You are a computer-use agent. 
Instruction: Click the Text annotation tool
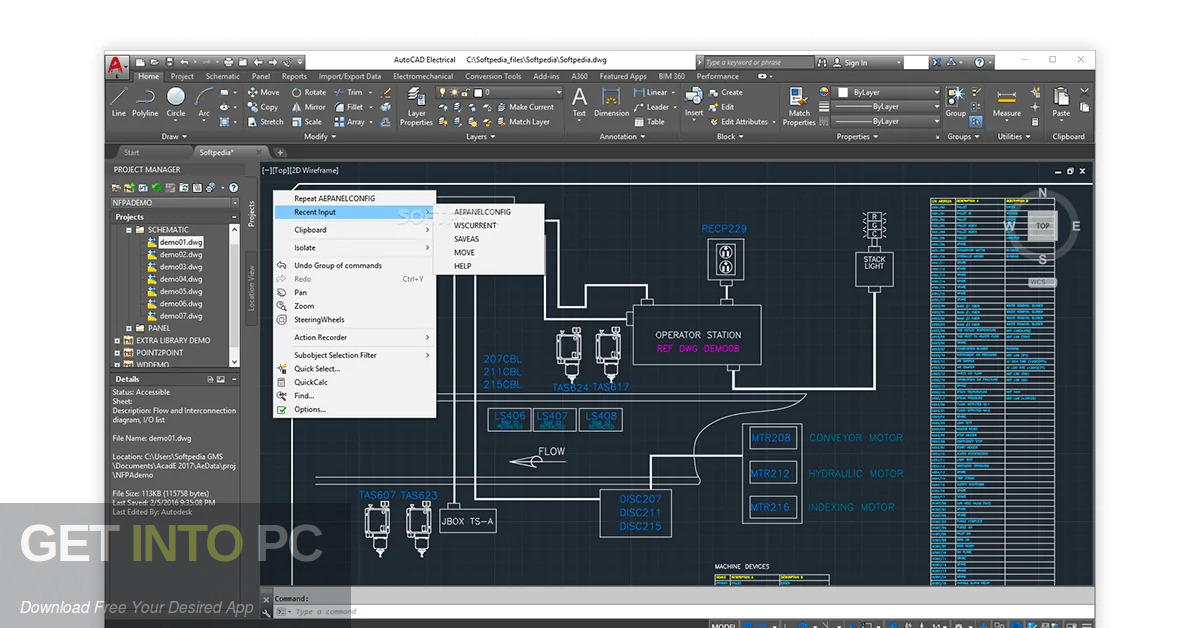579,102
